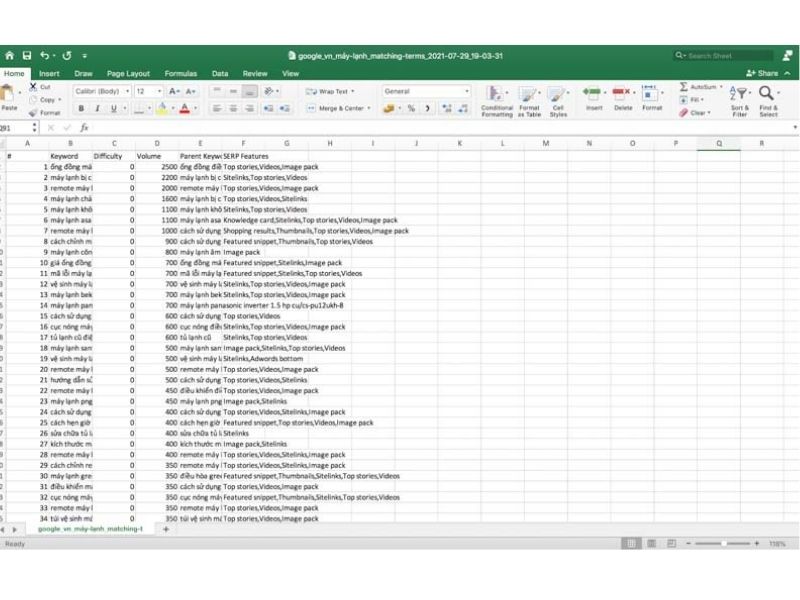Toggle bold formatting
Screen dimensions: 800x600
pos(81,108)
